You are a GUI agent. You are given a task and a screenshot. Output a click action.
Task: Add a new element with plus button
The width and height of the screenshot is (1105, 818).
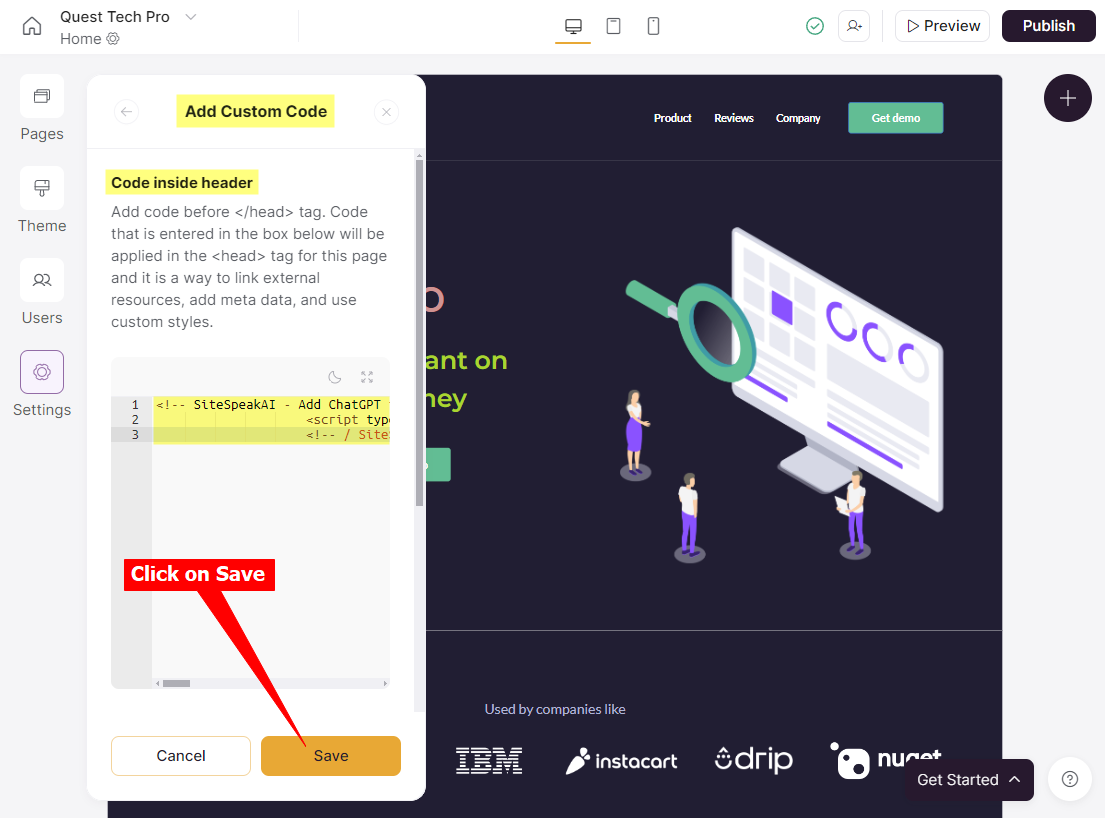[1068, 98]
